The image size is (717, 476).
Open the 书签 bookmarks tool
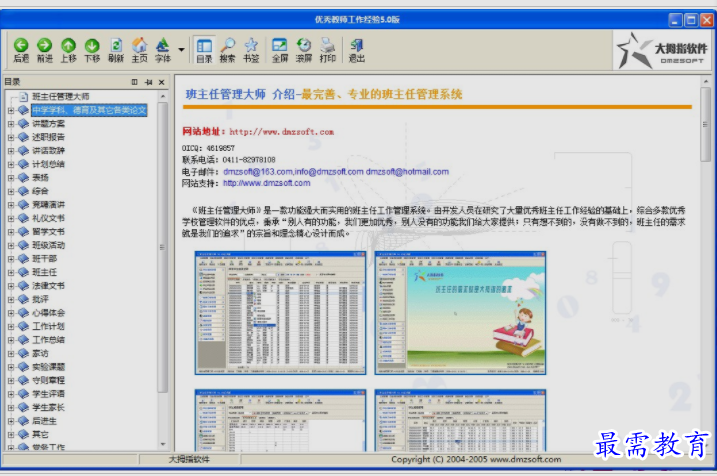(x=251, y=50)
